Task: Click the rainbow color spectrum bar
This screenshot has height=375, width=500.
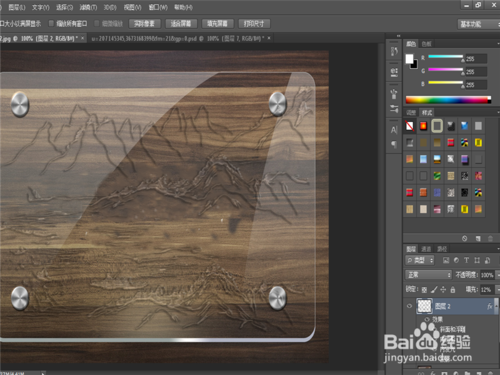Action: coord(448,100)
